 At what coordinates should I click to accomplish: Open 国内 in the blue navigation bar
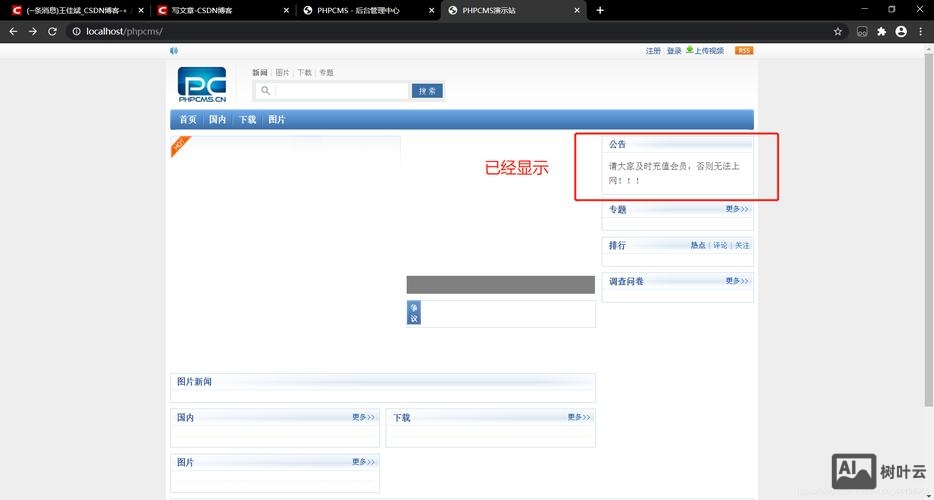217,120
